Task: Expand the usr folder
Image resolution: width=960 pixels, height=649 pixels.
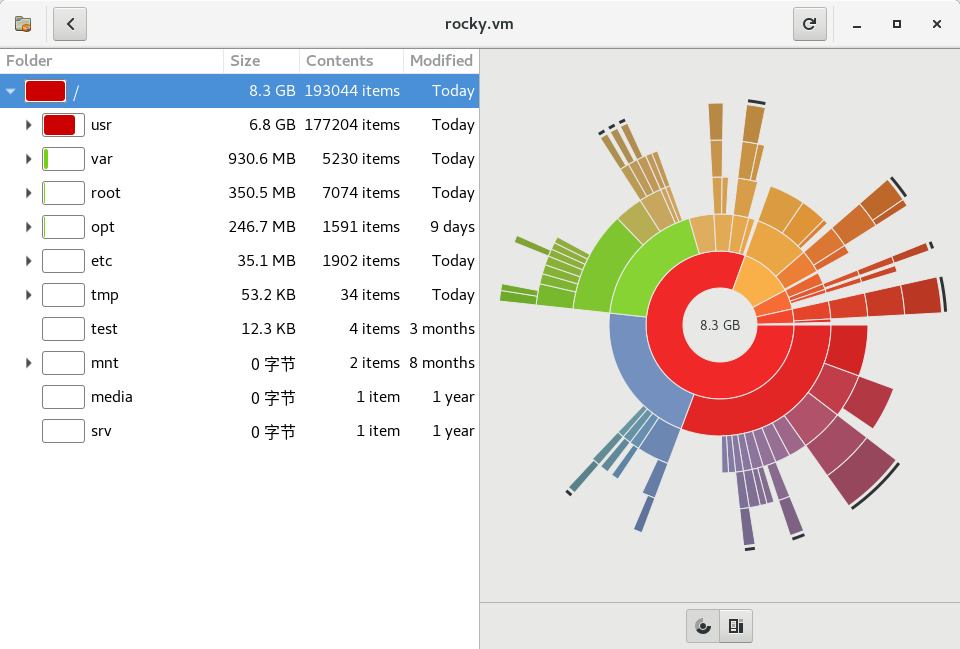Action: (28, 125)
